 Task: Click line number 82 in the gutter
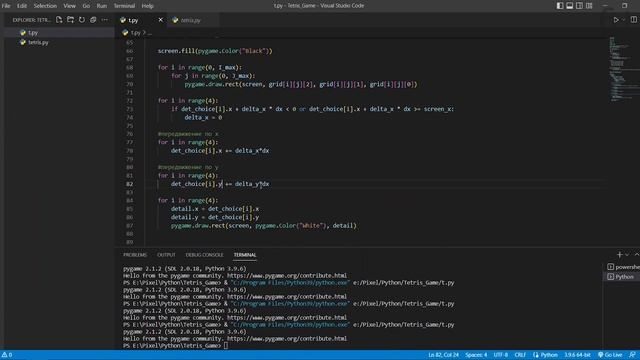129,184
